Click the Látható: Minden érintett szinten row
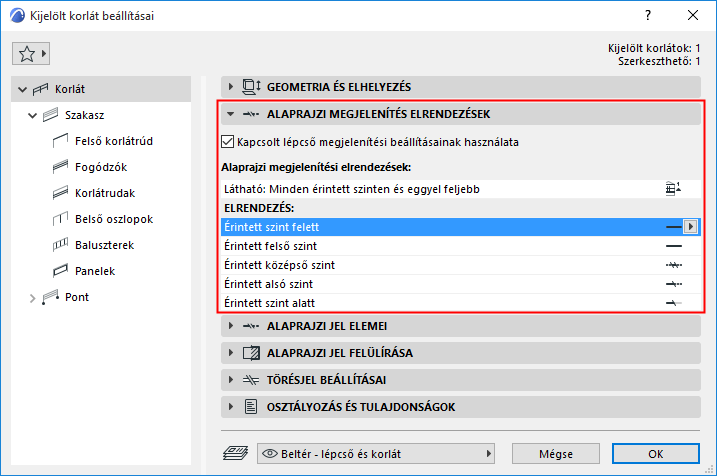Viewport: 717px width, 476px height. point(460,189)
